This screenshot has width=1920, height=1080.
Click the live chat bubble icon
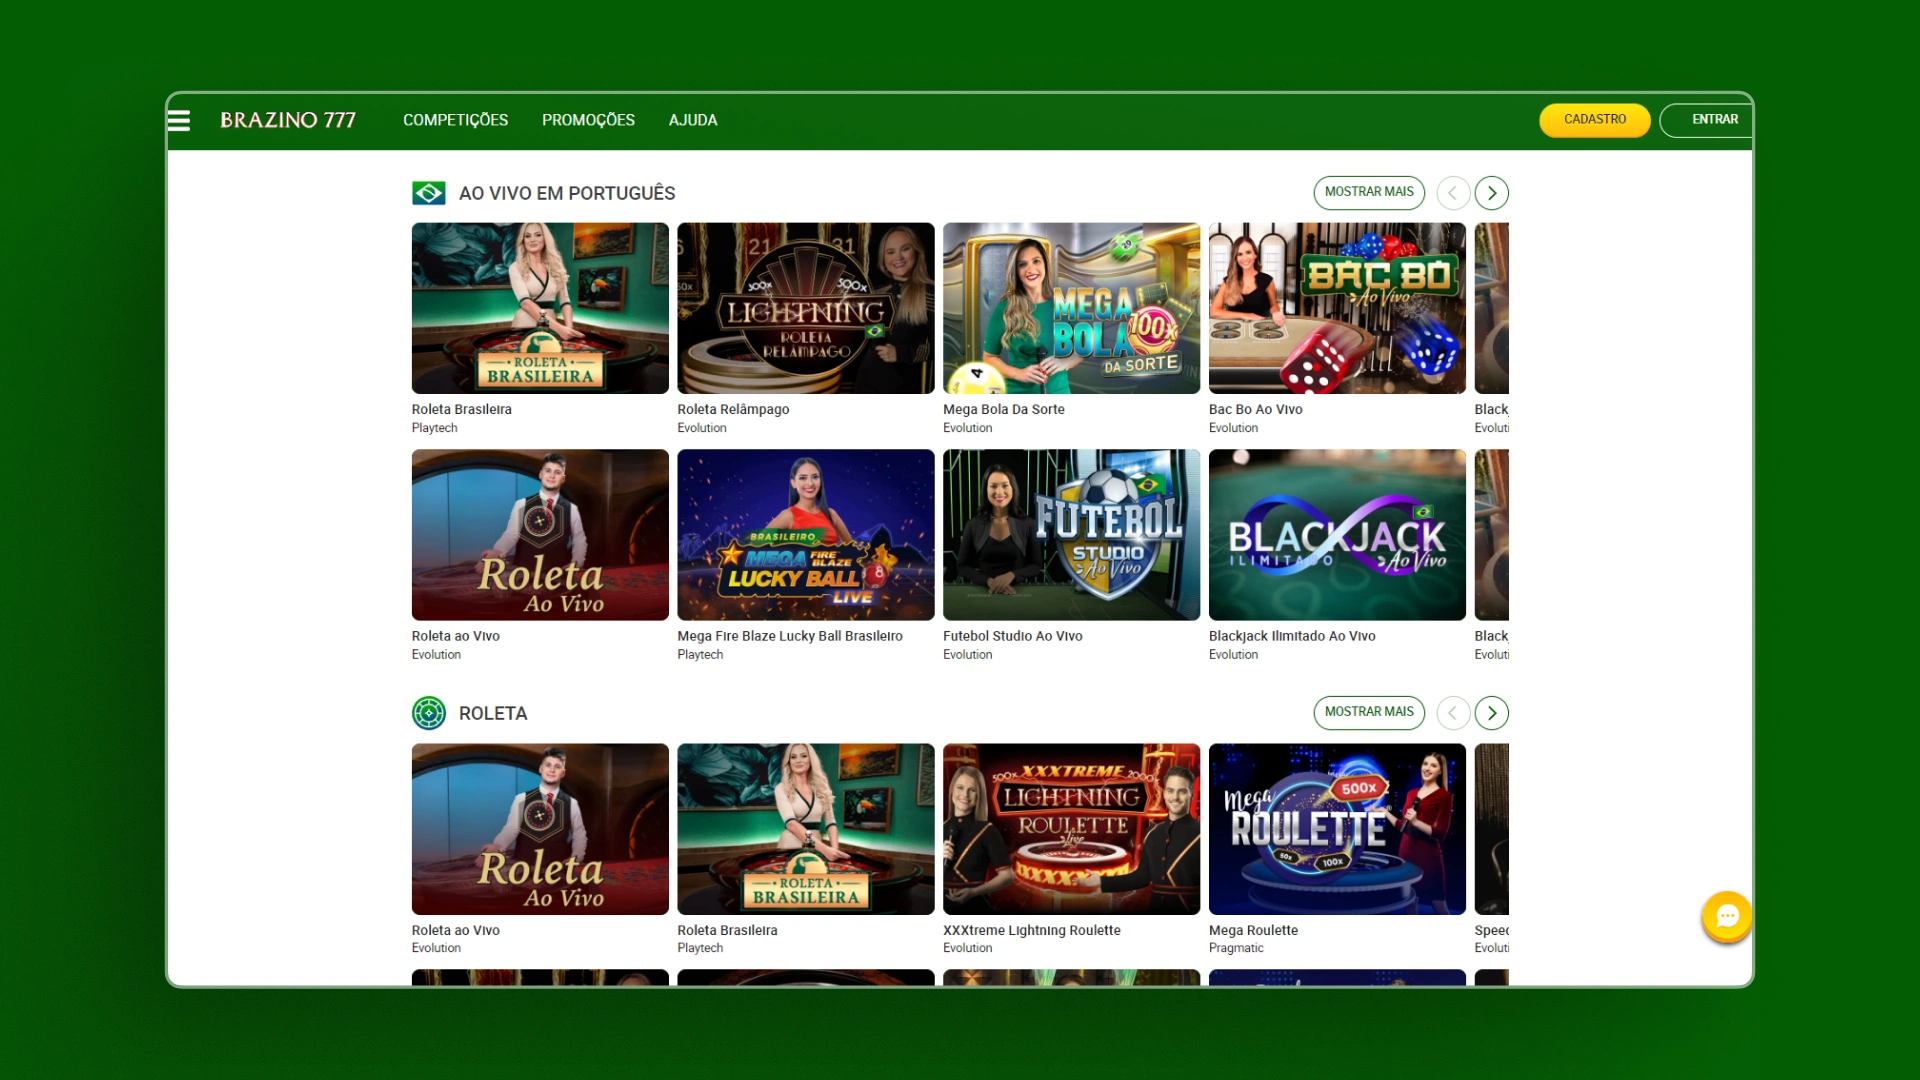[1727, 916]
